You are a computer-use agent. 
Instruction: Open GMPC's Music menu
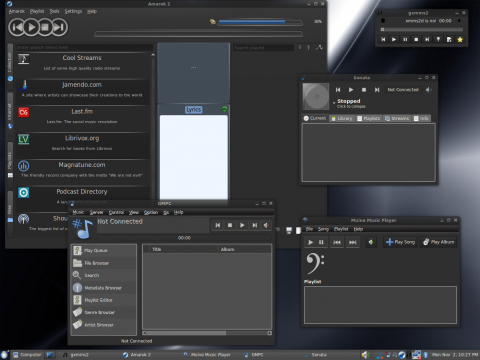[x=78, y=212]
